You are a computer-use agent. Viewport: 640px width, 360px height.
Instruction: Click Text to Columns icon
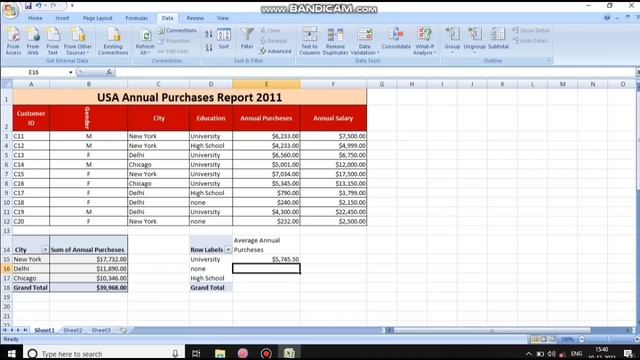pos(310,41)
